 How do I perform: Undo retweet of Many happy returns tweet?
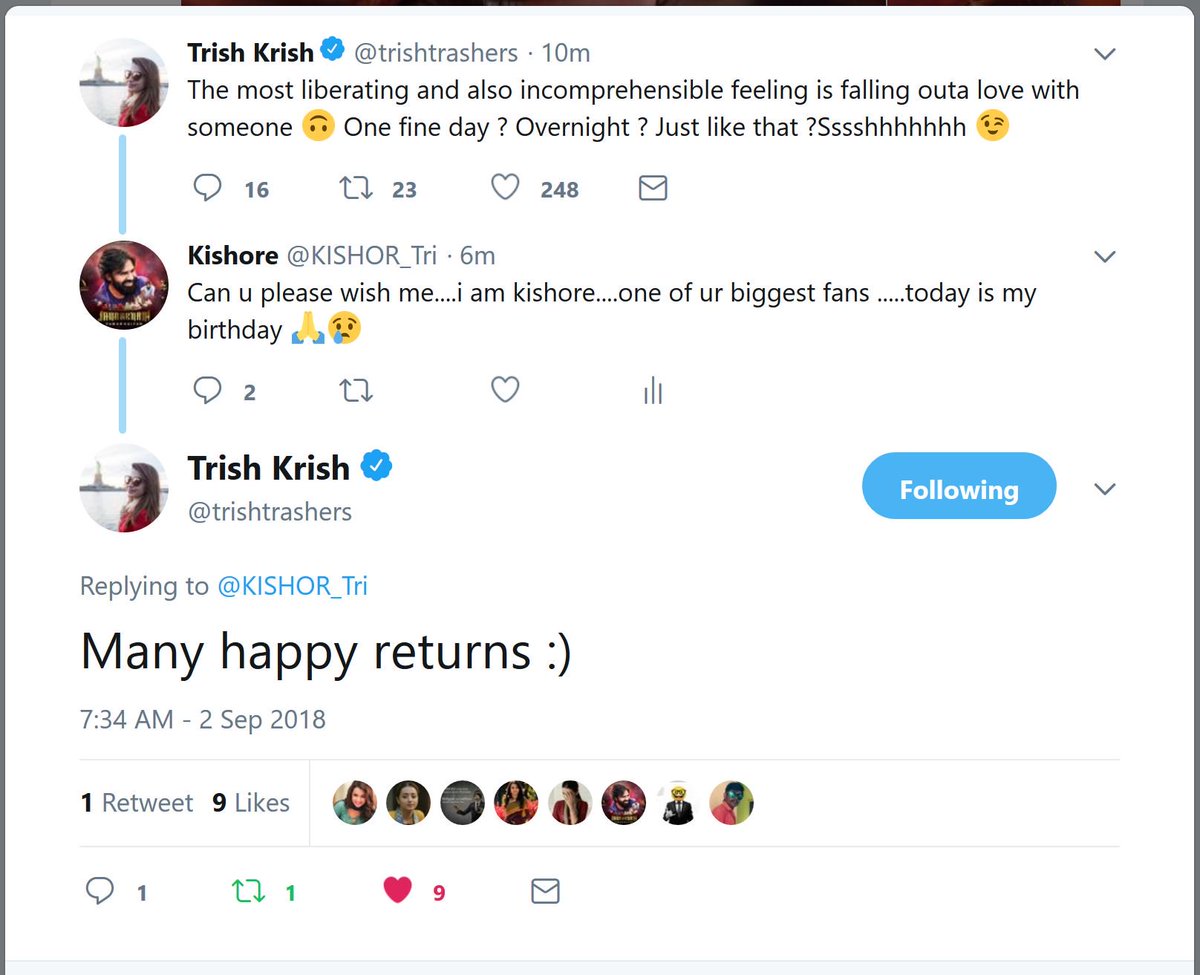(x=248, y=891)
